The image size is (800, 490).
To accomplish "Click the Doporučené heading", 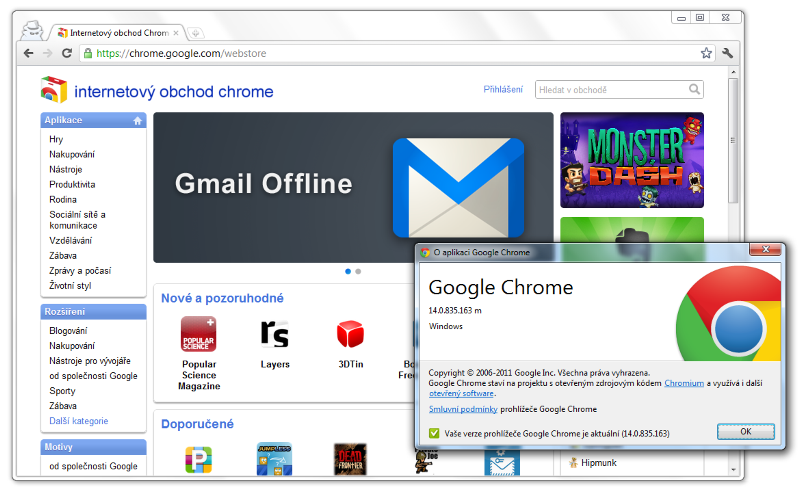I will pyautogui.click(x=197, y=424).
